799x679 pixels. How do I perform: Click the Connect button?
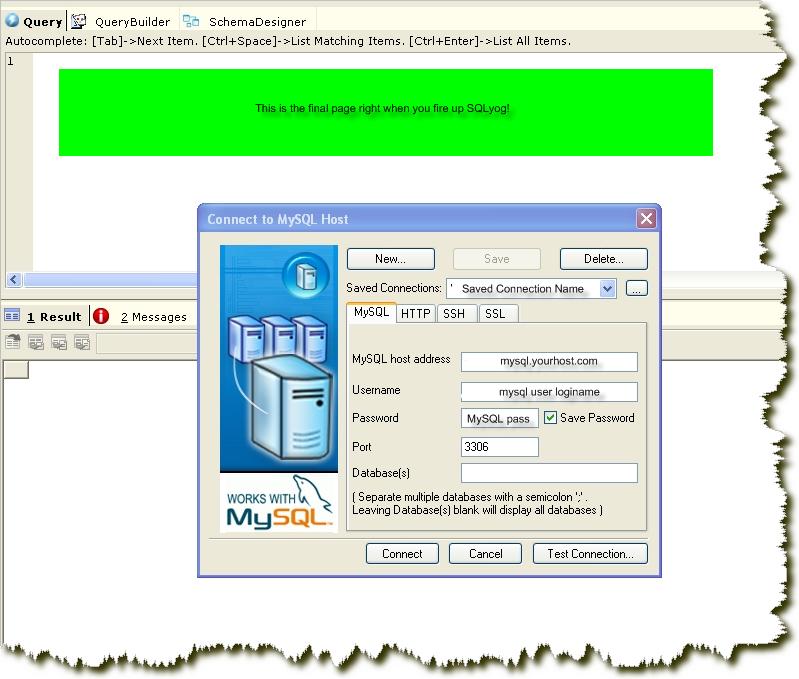[x=402, y=554]
